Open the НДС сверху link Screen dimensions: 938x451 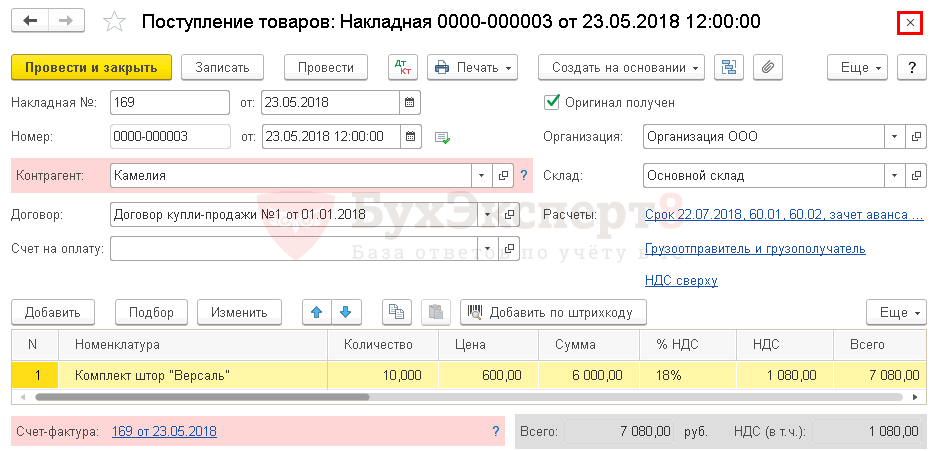681,281
